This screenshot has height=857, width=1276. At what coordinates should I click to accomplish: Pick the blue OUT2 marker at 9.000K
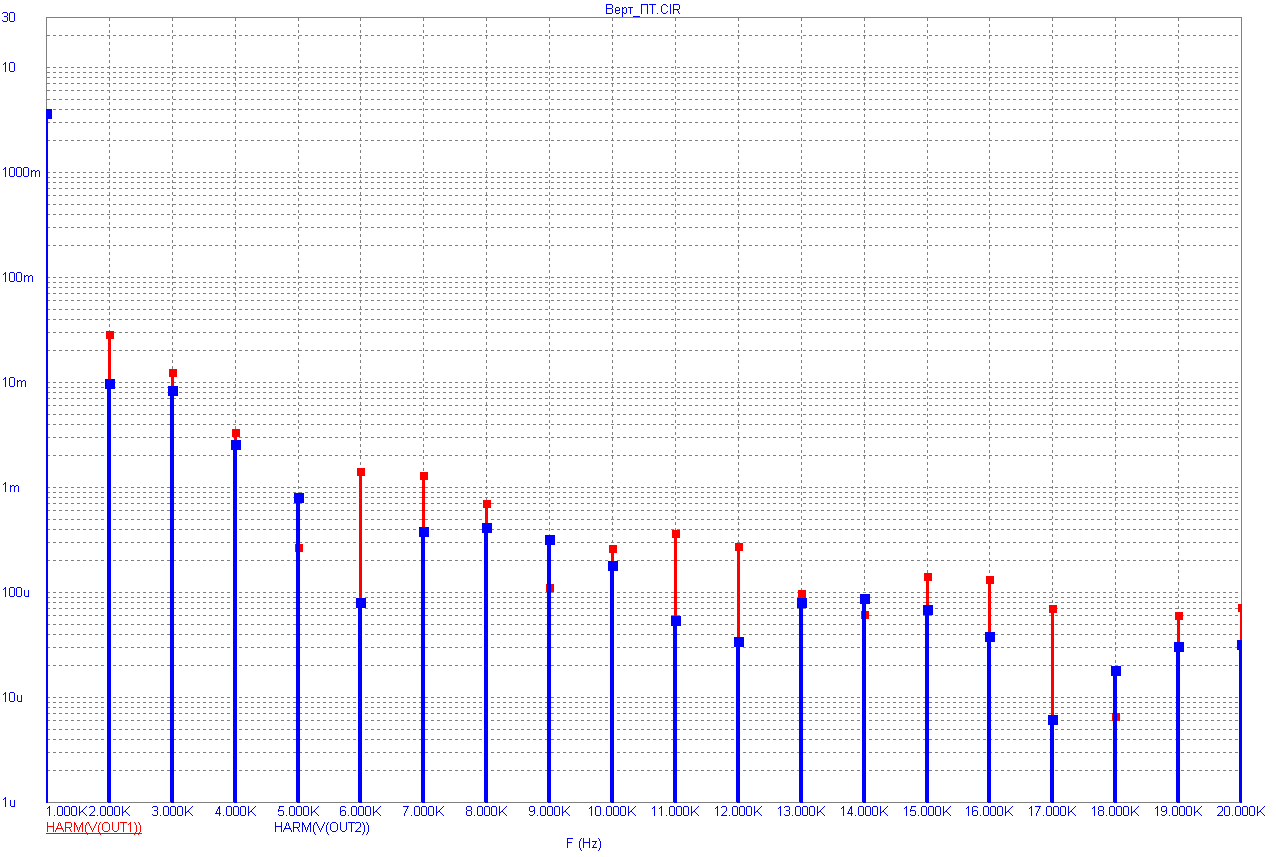coord(550,540)
